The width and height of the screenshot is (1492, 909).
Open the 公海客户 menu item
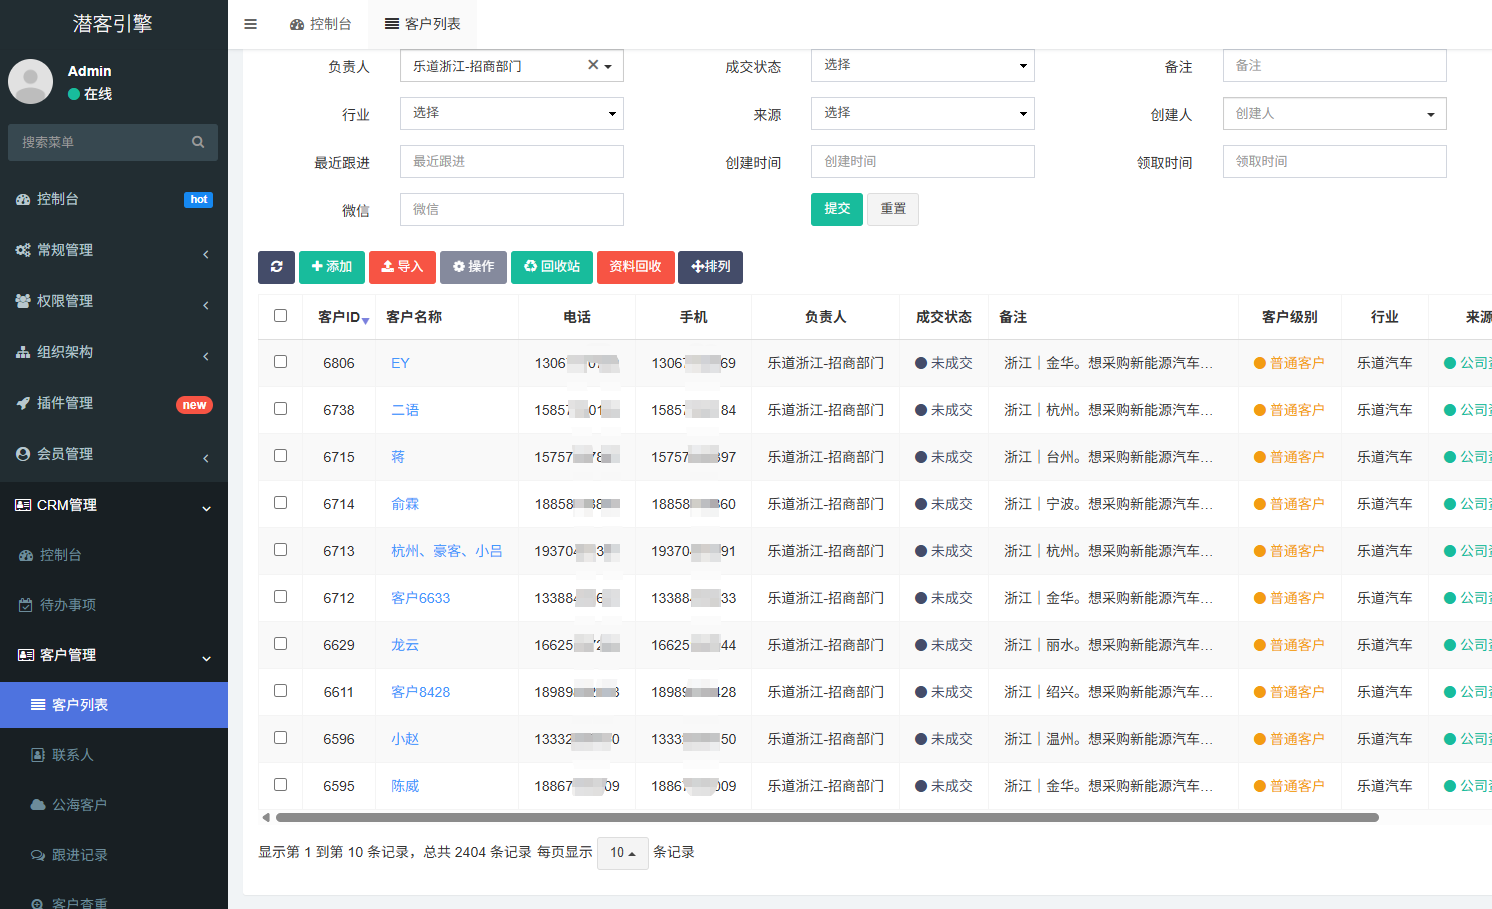[x=114, y=805]
